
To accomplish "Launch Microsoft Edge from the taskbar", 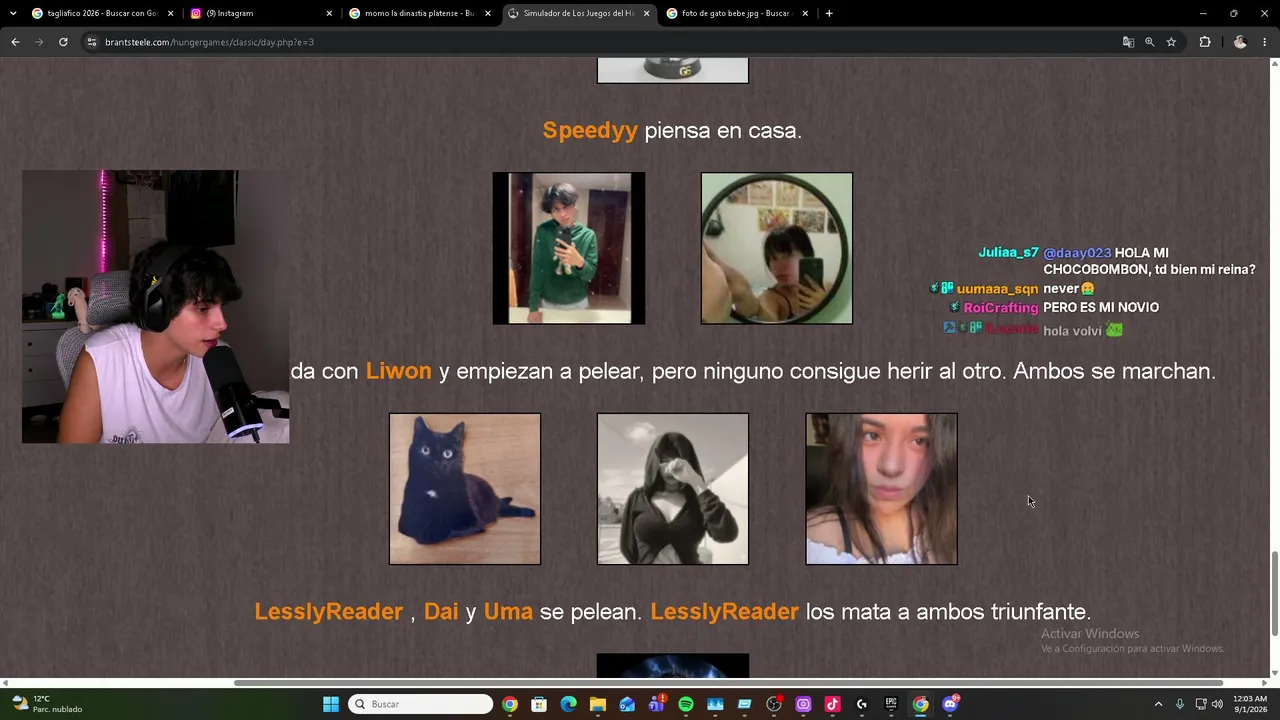I will [x=569, y=704].
